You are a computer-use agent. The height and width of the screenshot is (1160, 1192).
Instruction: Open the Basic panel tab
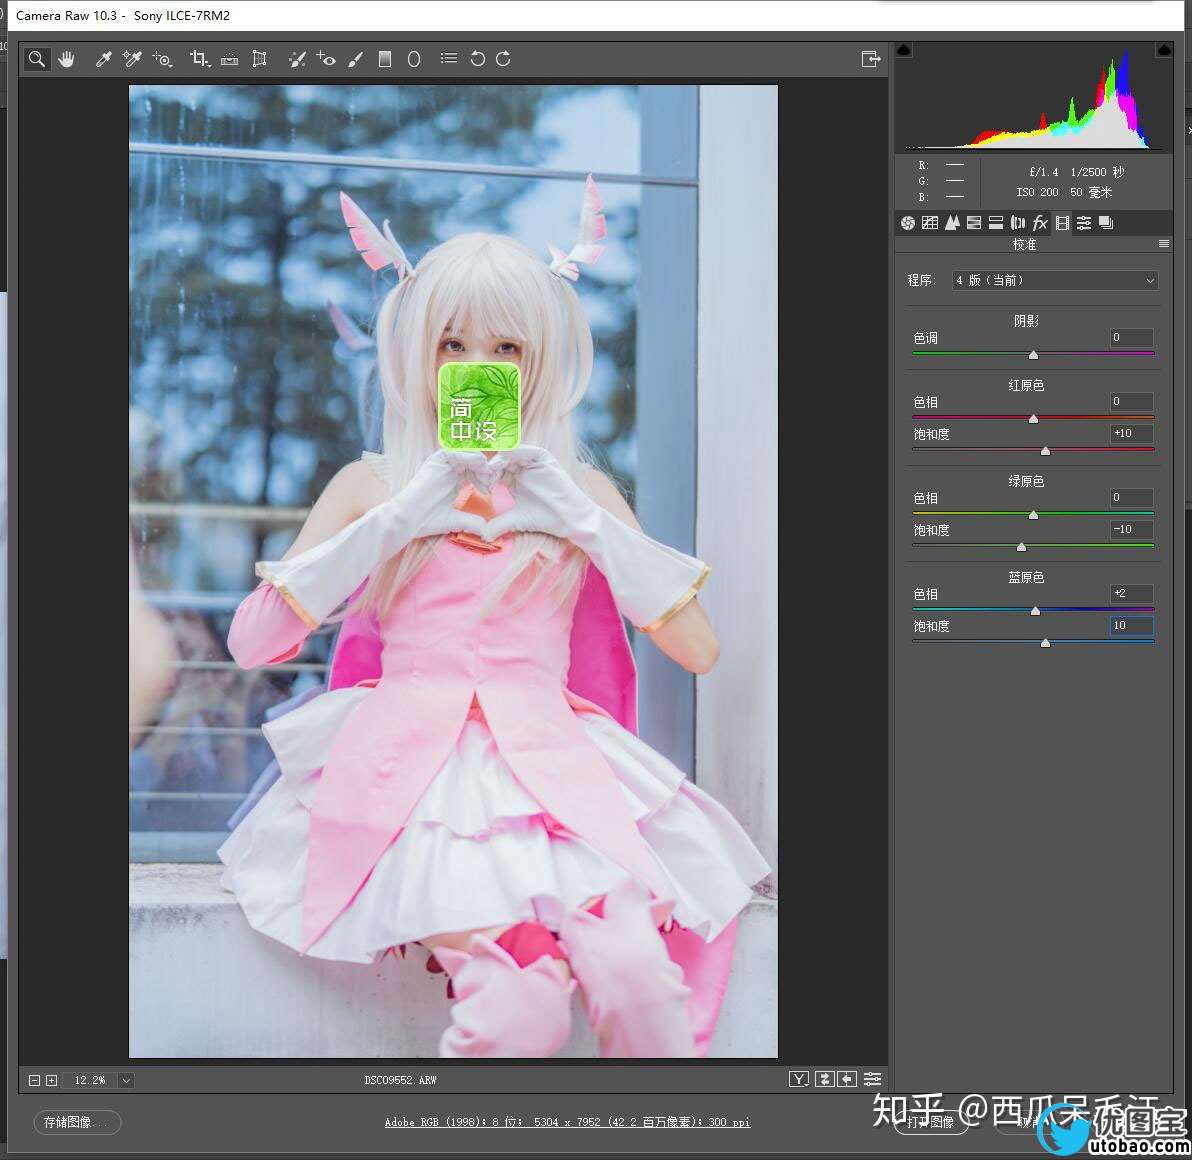[908, 223]
